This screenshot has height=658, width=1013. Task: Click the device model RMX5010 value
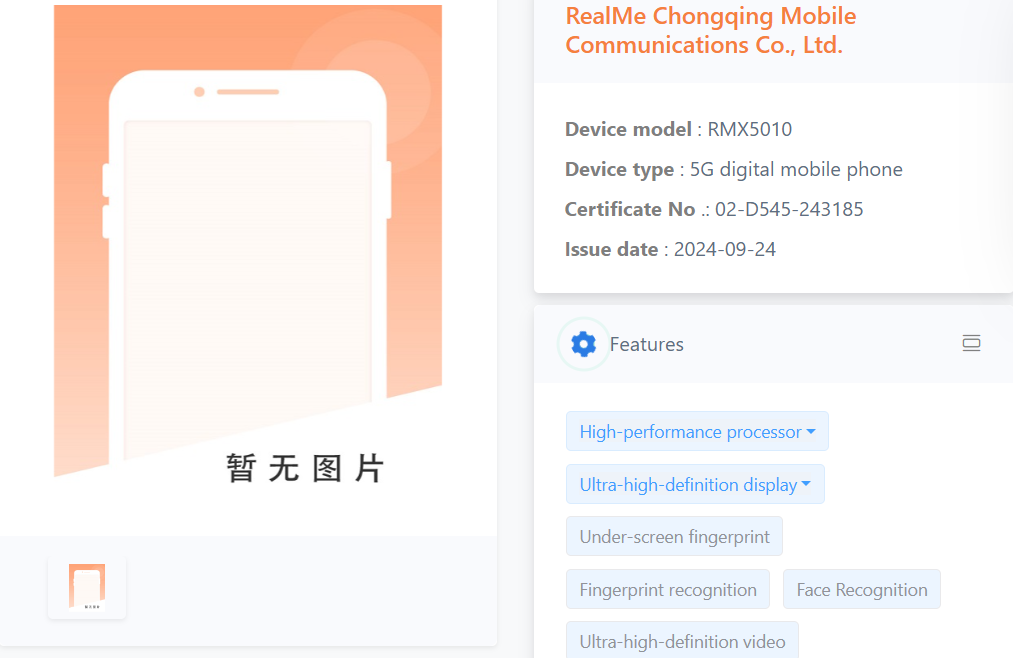tap(749, 129)
